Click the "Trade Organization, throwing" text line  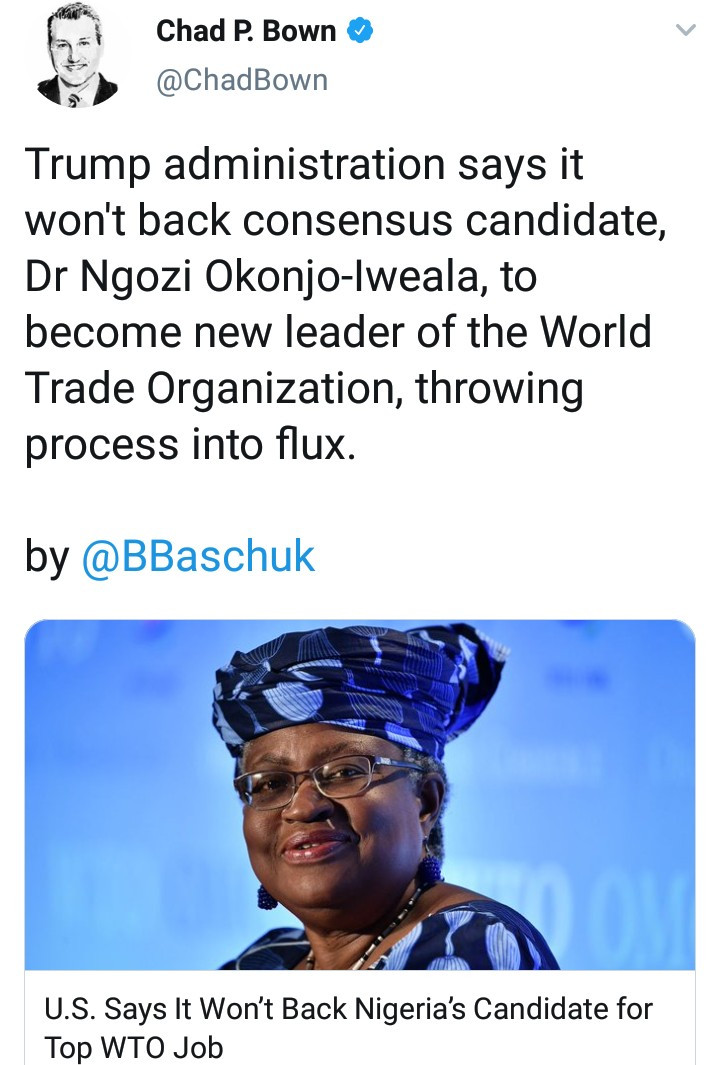[304, 389]
